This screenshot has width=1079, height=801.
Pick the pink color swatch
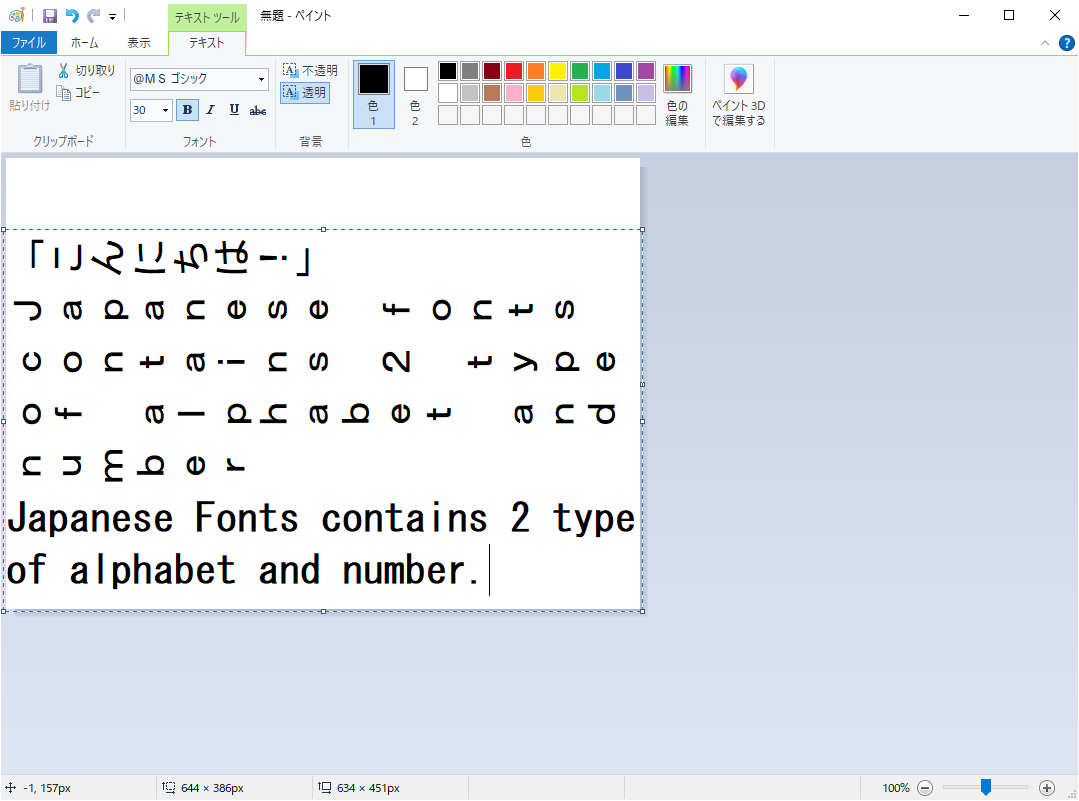point(514,93)
